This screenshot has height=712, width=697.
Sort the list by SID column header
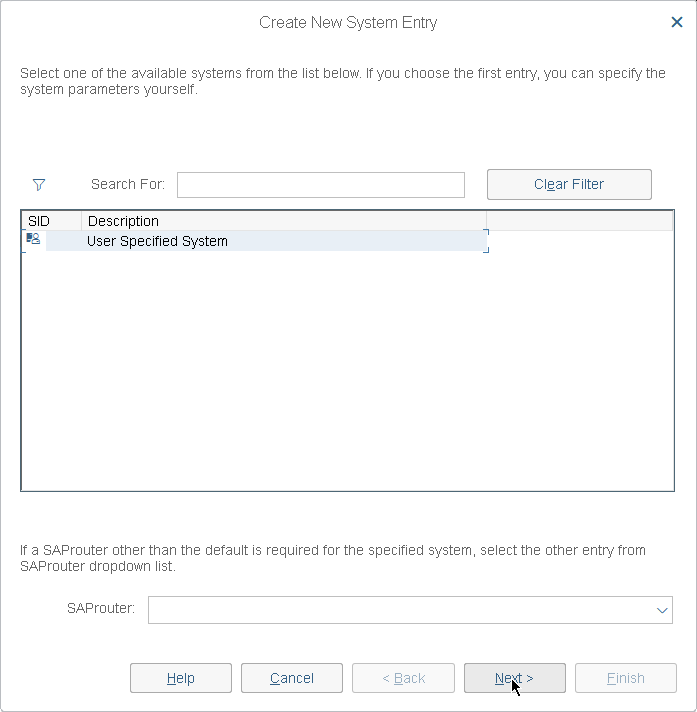click(x=51, y=221)
